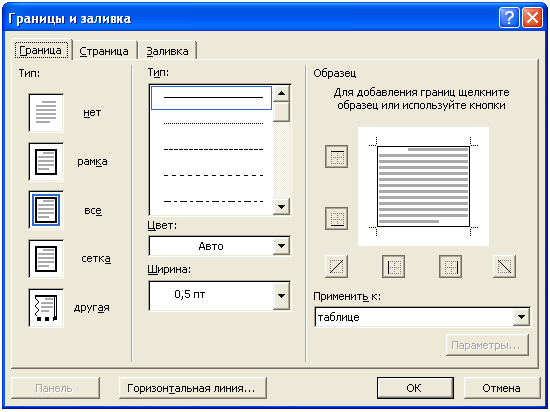Image resolution: width=550 pixels, height=412 pixels.
Task: Expand the Применить к dropdown arrow
Action: [522, 317]
